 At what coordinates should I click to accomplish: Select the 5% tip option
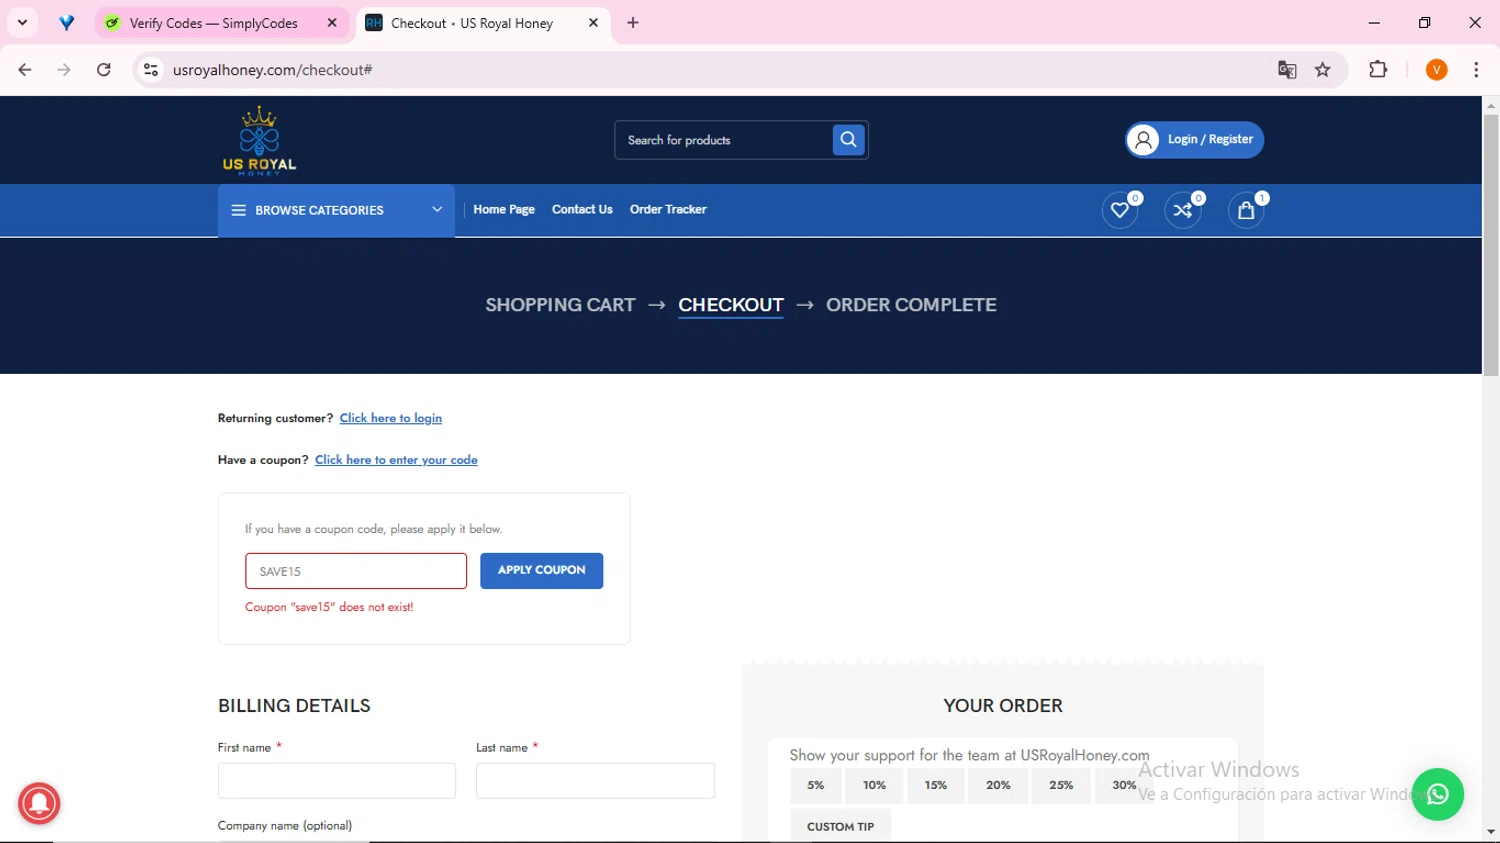coord(816,786)
